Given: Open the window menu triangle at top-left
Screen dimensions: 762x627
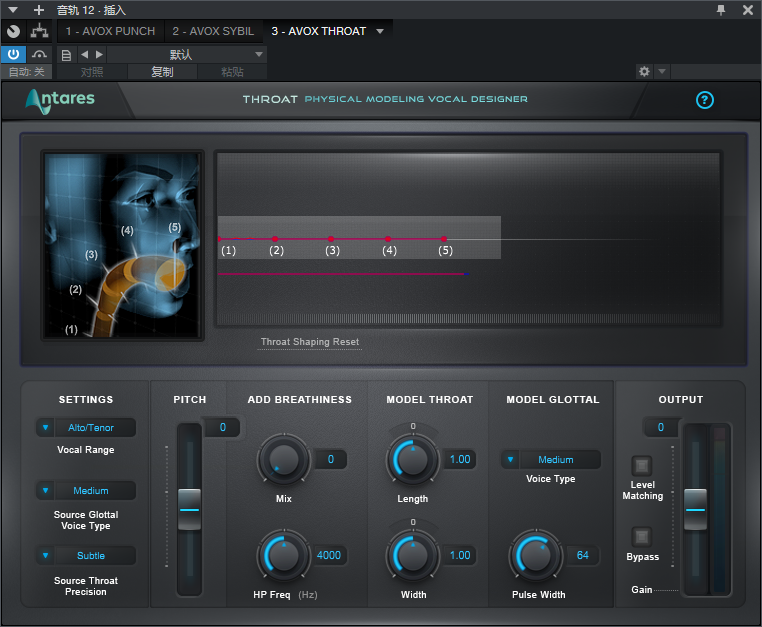Looking at the screenshot, I should tap(13, 10).
